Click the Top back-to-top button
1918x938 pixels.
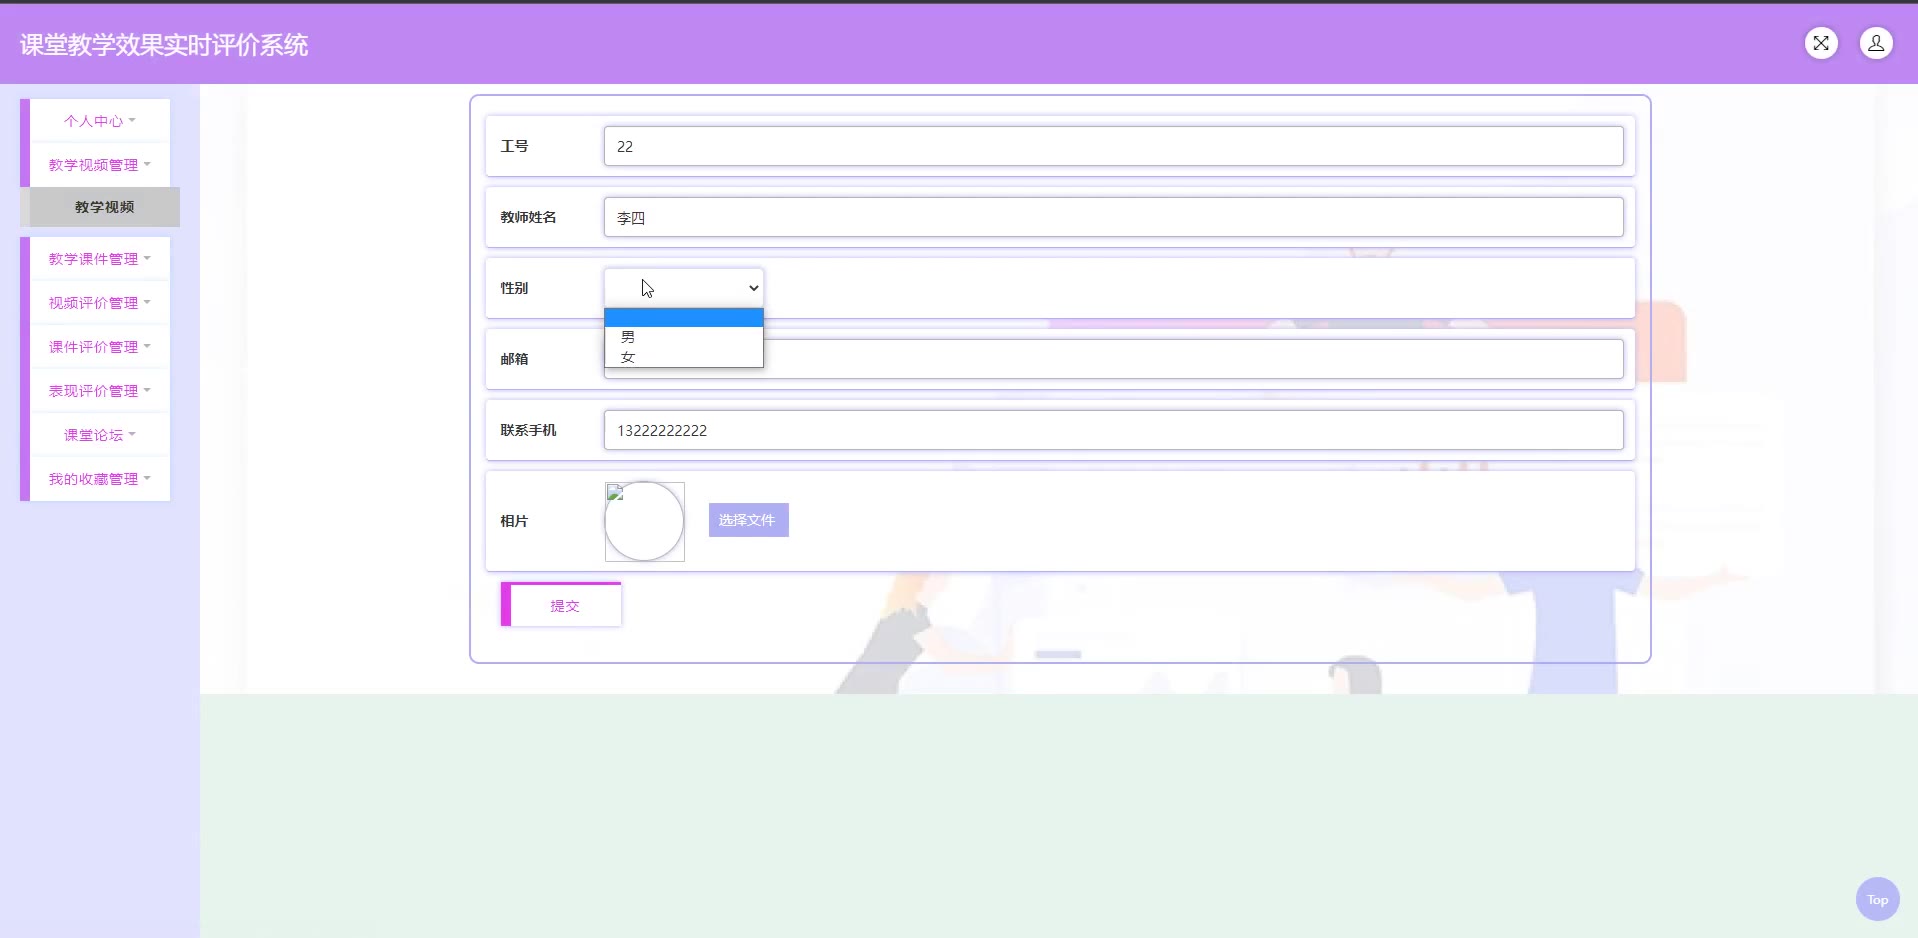click(1877, 899)
